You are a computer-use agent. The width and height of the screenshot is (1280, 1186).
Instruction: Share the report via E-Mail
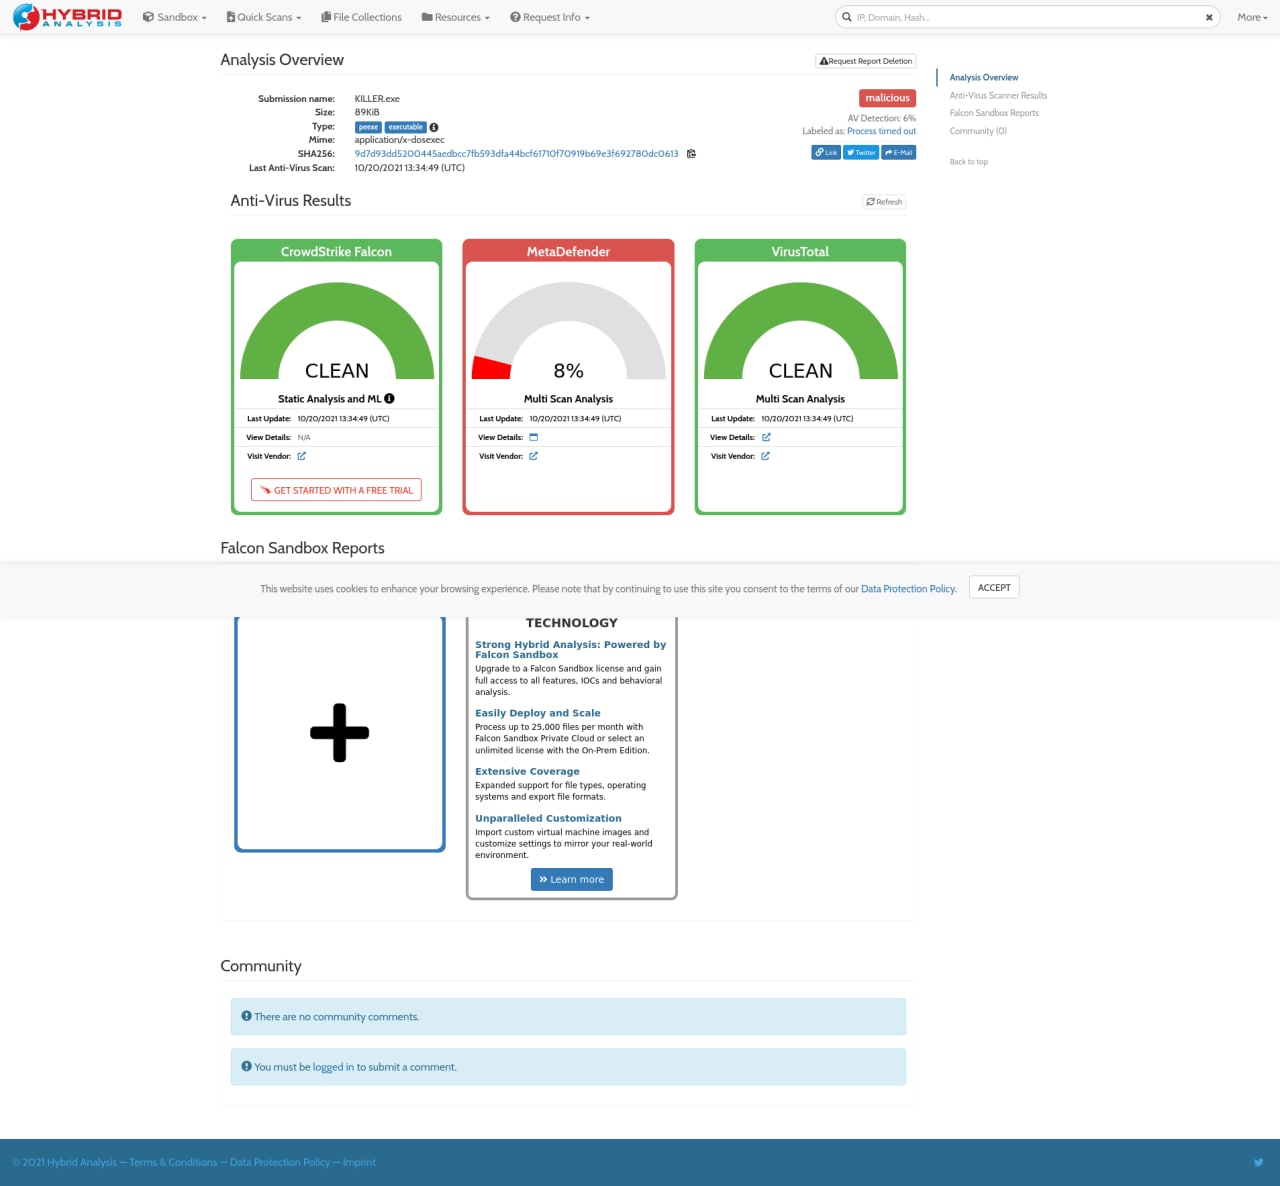(x=898, y=152)
